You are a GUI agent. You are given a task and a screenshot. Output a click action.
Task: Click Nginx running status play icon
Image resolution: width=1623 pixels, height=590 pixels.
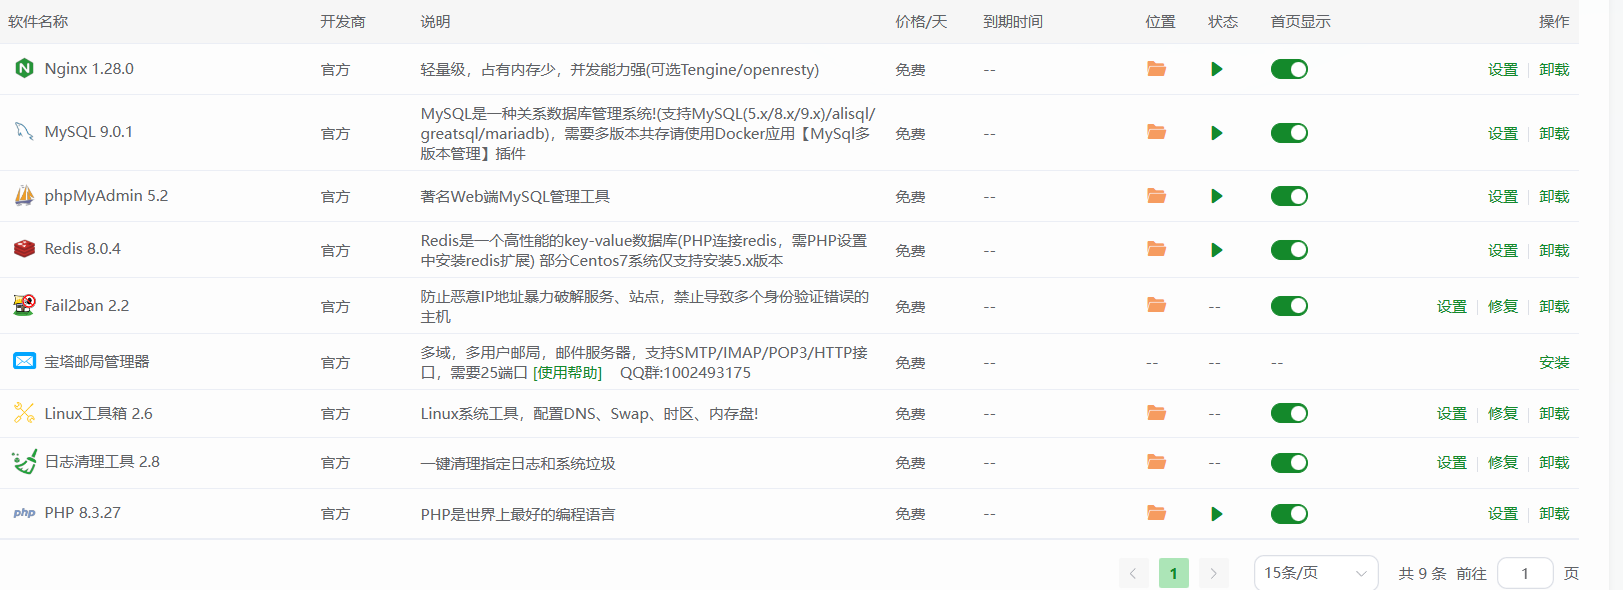click(x=1217, y=69)
